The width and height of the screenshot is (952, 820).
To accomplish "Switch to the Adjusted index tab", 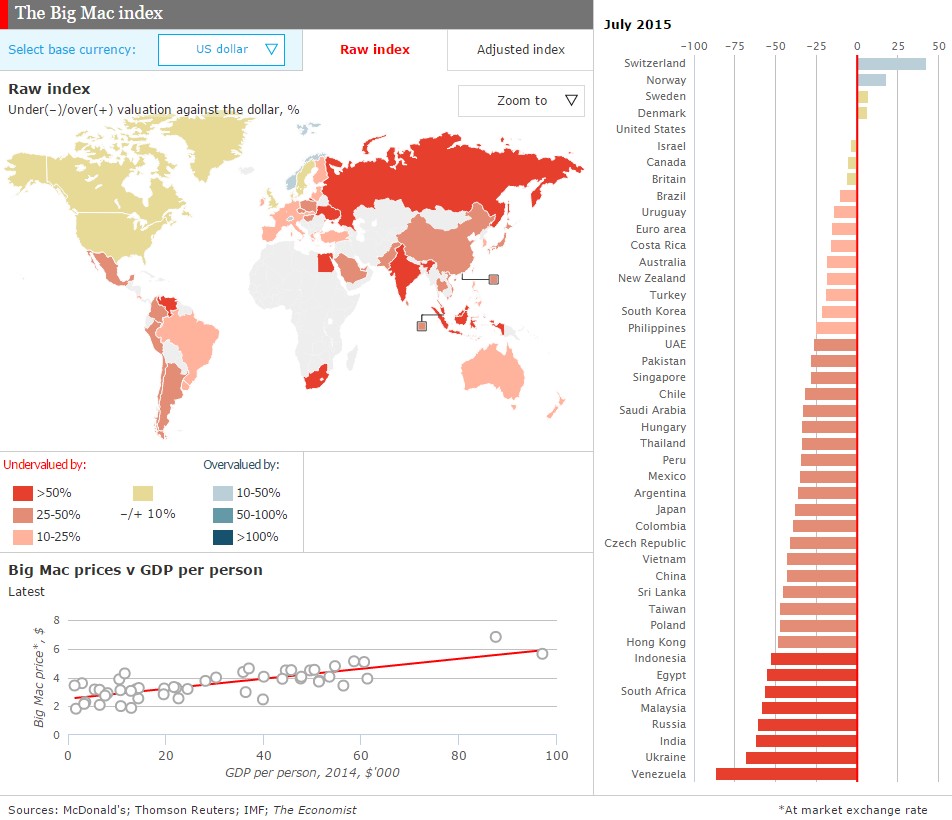I will pyautogui.click(x=520, y=50).
